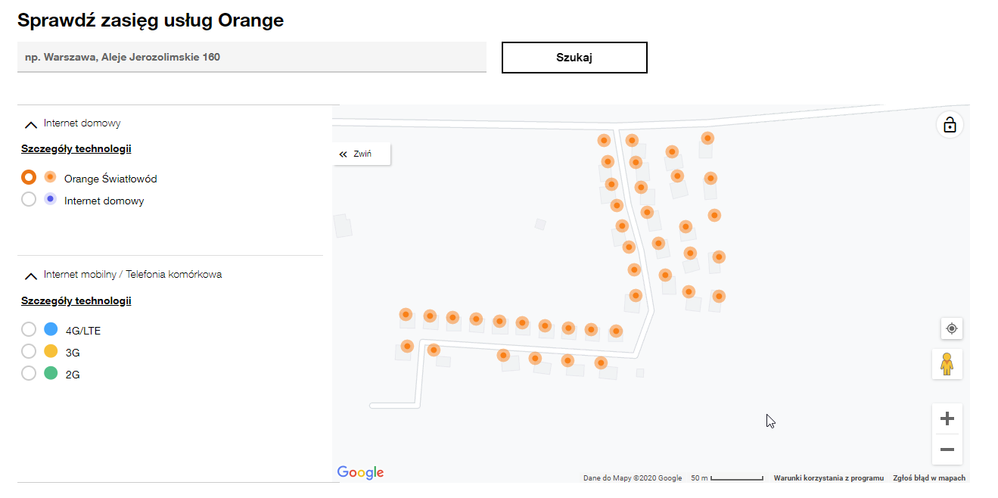Click the map lock icon

pos(949,125)
